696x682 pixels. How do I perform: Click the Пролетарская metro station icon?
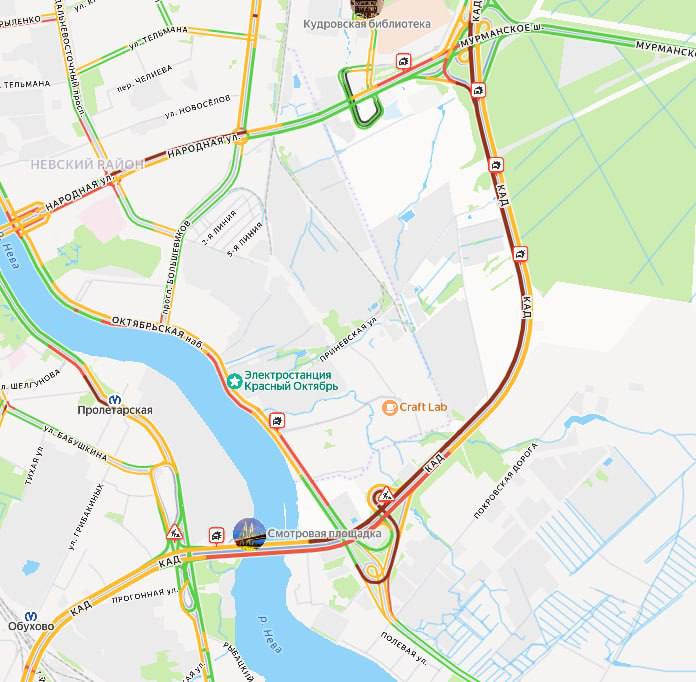click(x=115, y=400)
